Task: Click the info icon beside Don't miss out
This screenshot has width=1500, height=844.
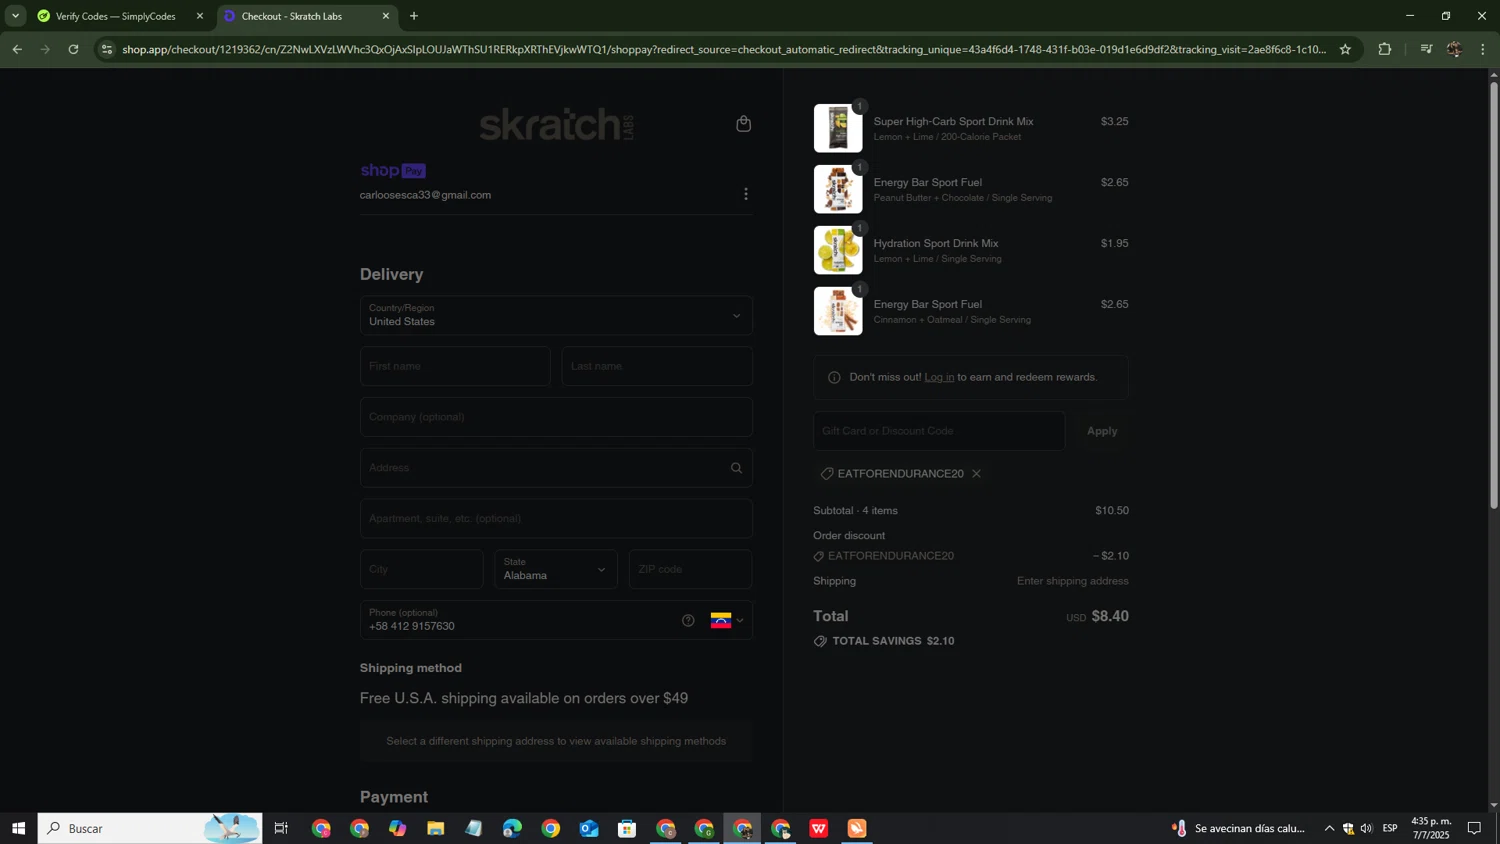Action: point(834,377)
